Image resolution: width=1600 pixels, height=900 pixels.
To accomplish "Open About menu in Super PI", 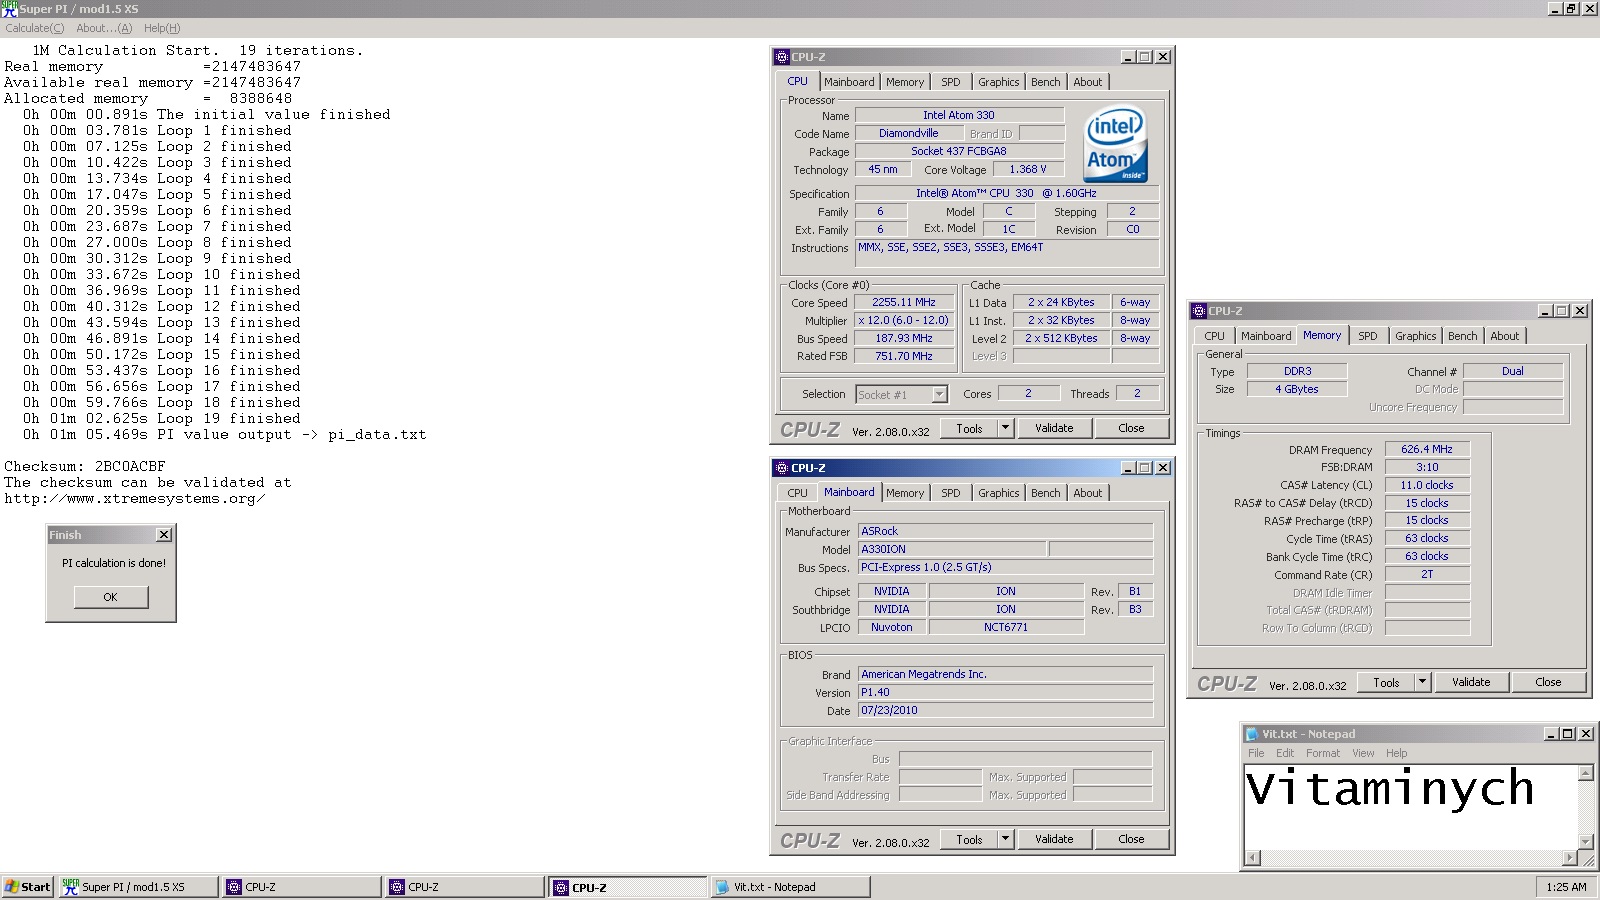I will (x=104, y=28).
